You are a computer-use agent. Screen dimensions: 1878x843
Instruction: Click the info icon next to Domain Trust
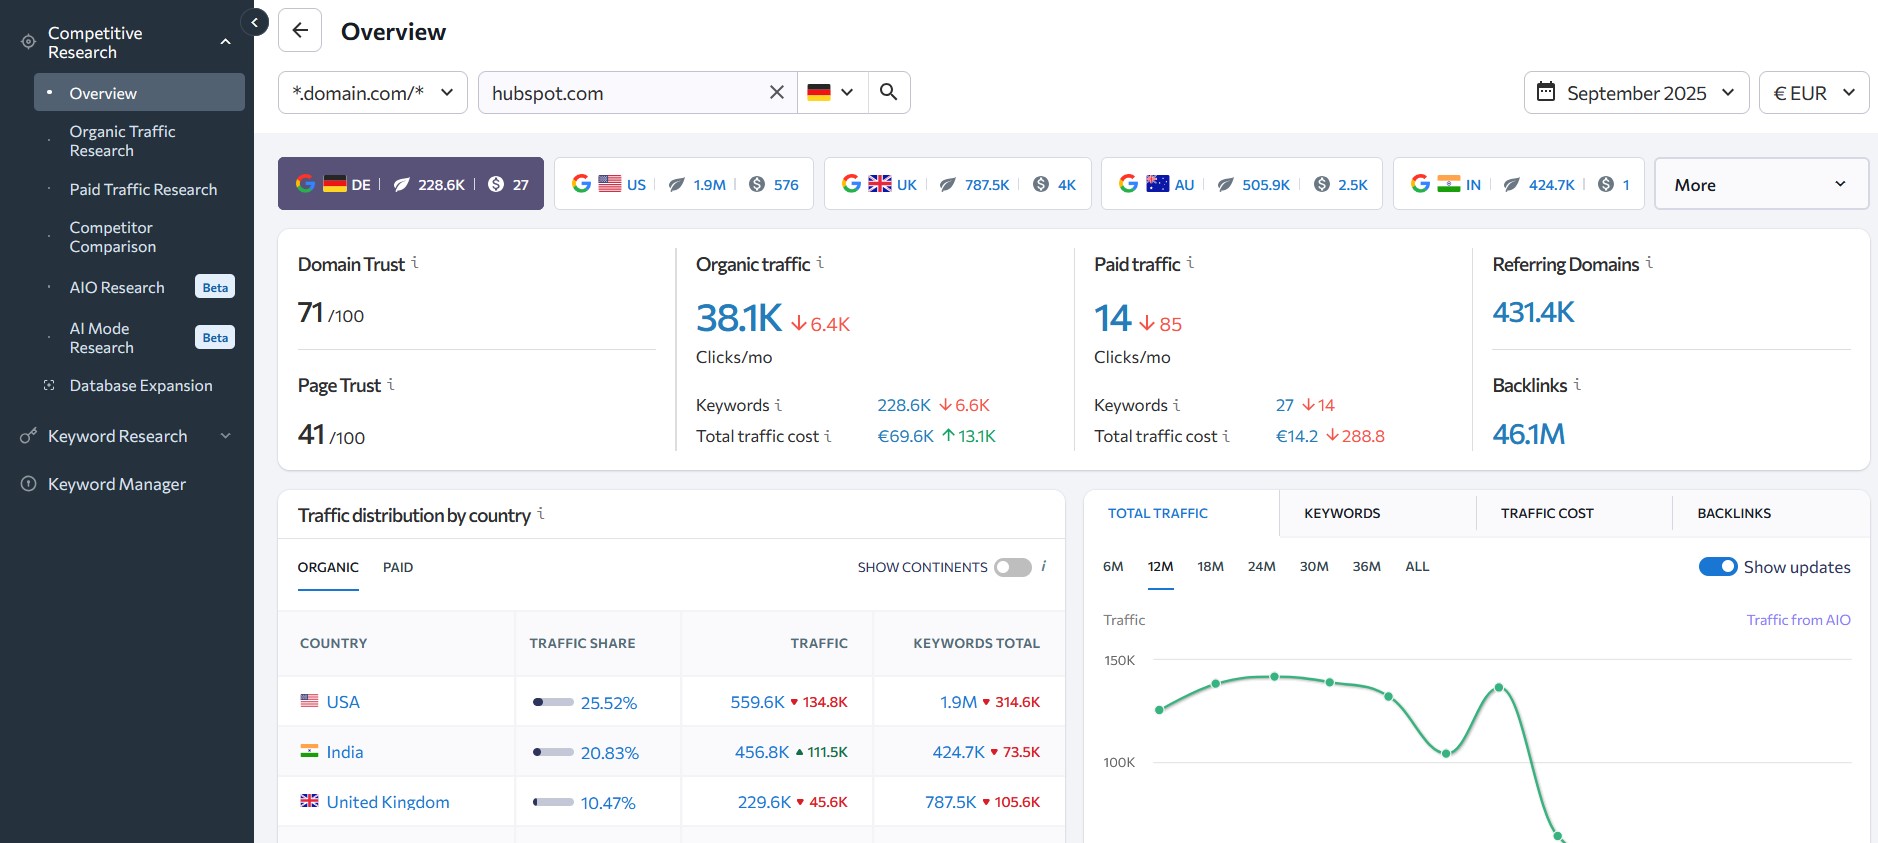[x=415, y=263]
